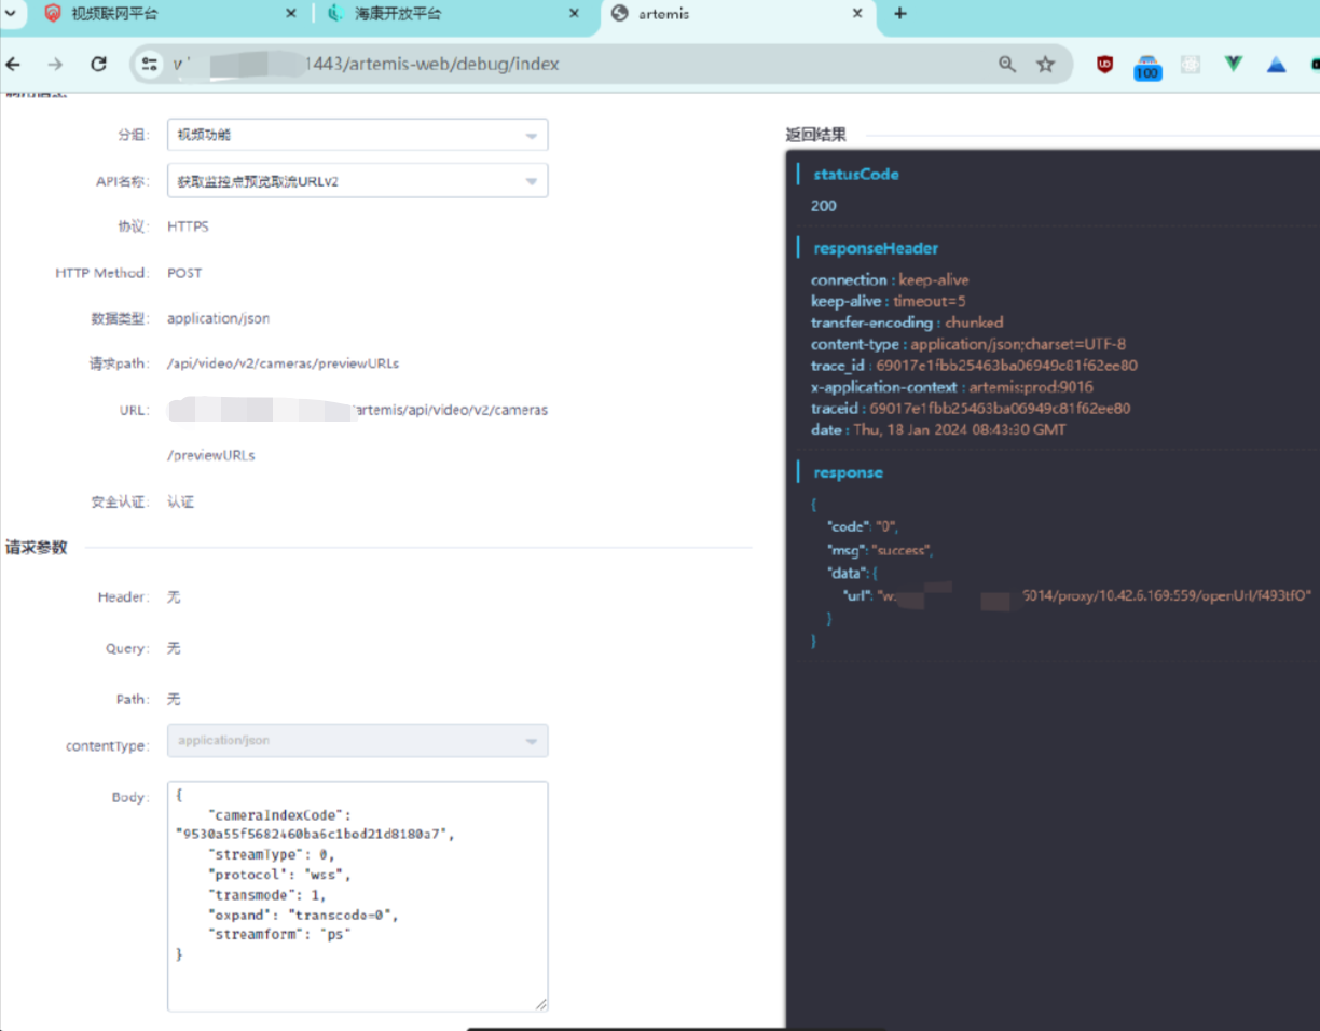Click the keep-alive timeout=5 line
Image resolution: width=1320 pixels, height=1031 pixels.
(x=887, y=301)
